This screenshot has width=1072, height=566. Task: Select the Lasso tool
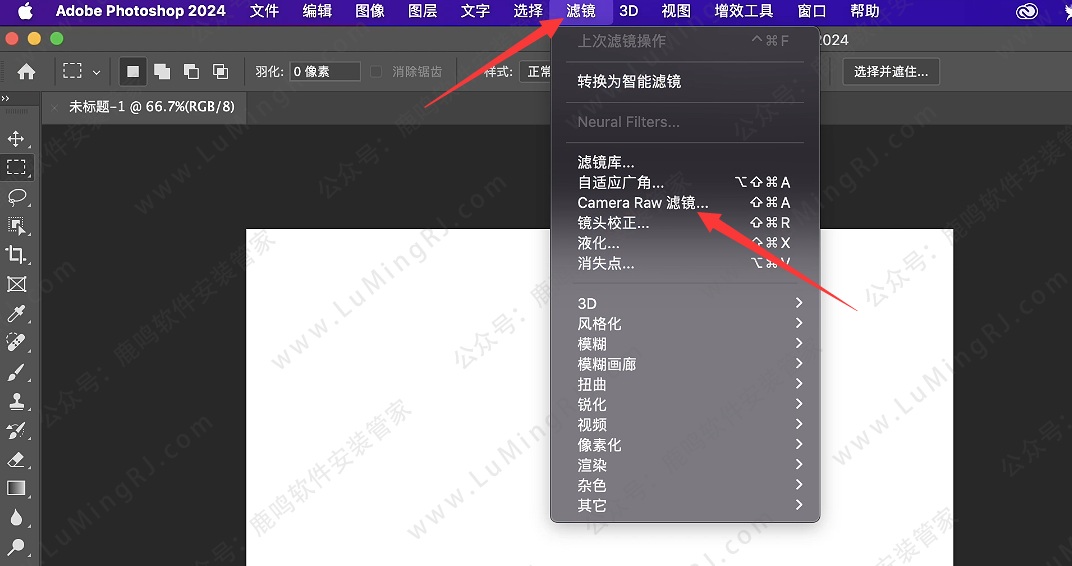16,197
